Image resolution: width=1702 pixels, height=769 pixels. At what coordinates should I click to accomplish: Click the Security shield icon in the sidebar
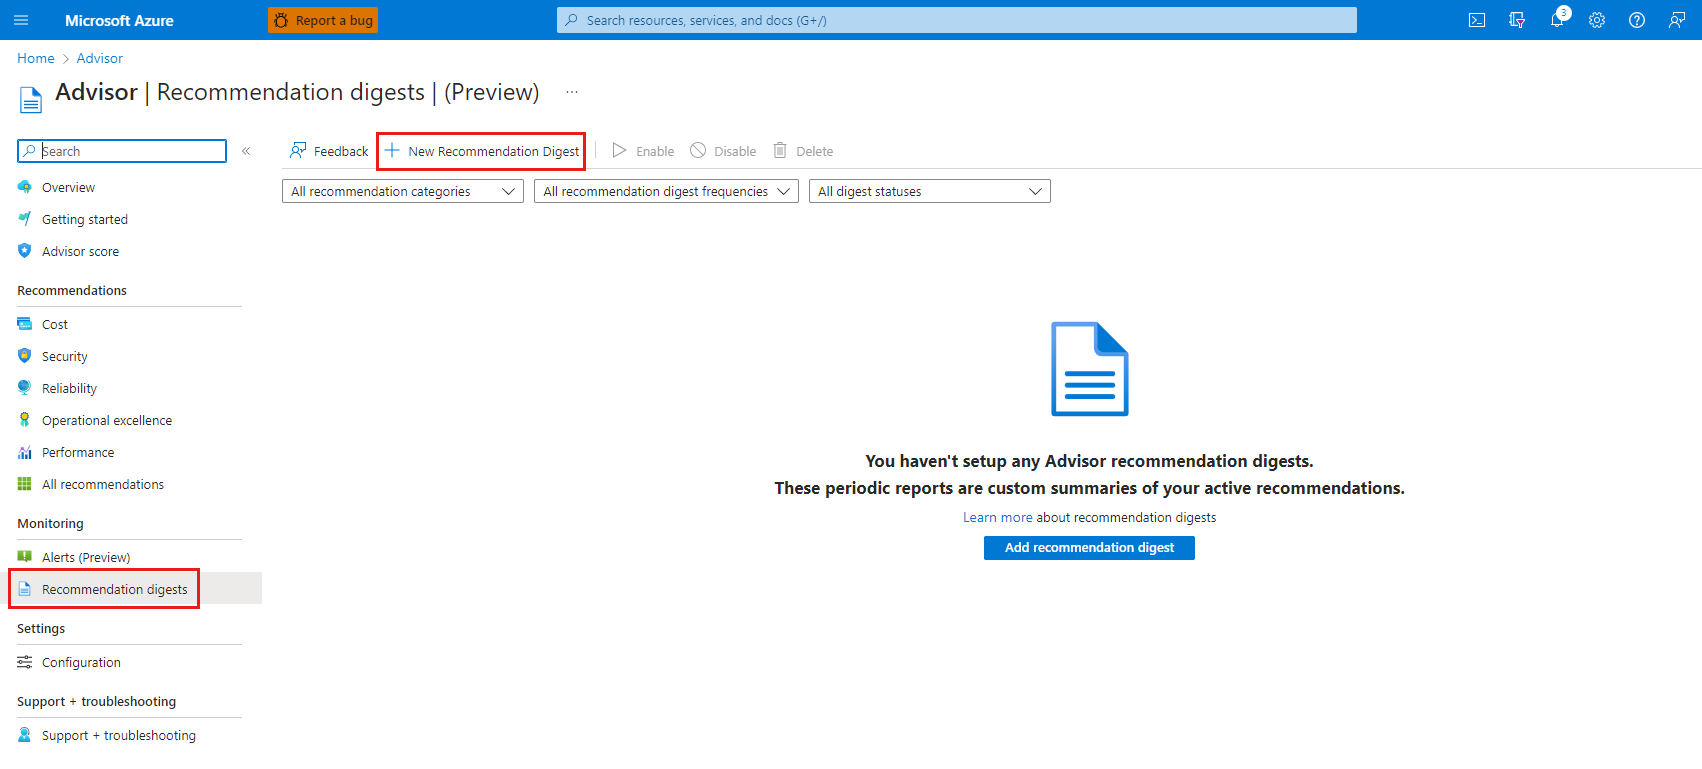[25, 356]
